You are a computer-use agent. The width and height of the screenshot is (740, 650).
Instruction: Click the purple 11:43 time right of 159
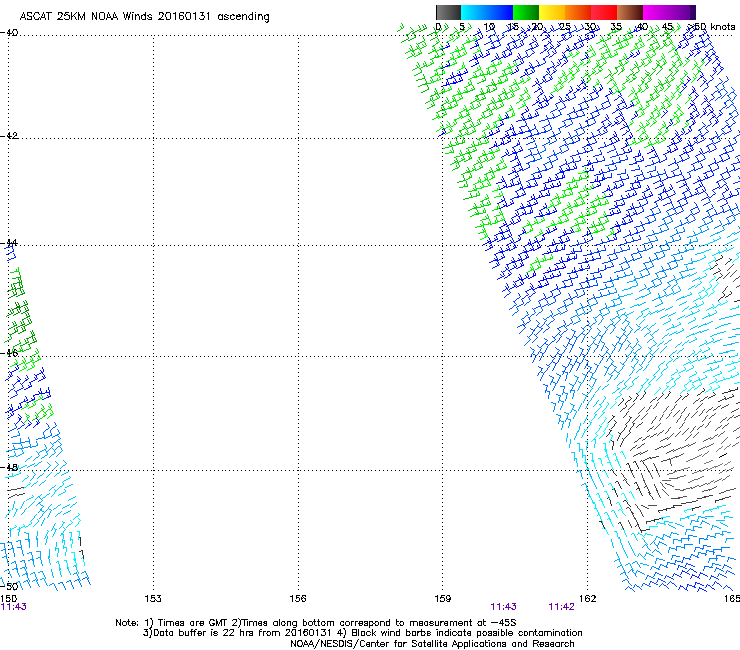coord(503,607)
